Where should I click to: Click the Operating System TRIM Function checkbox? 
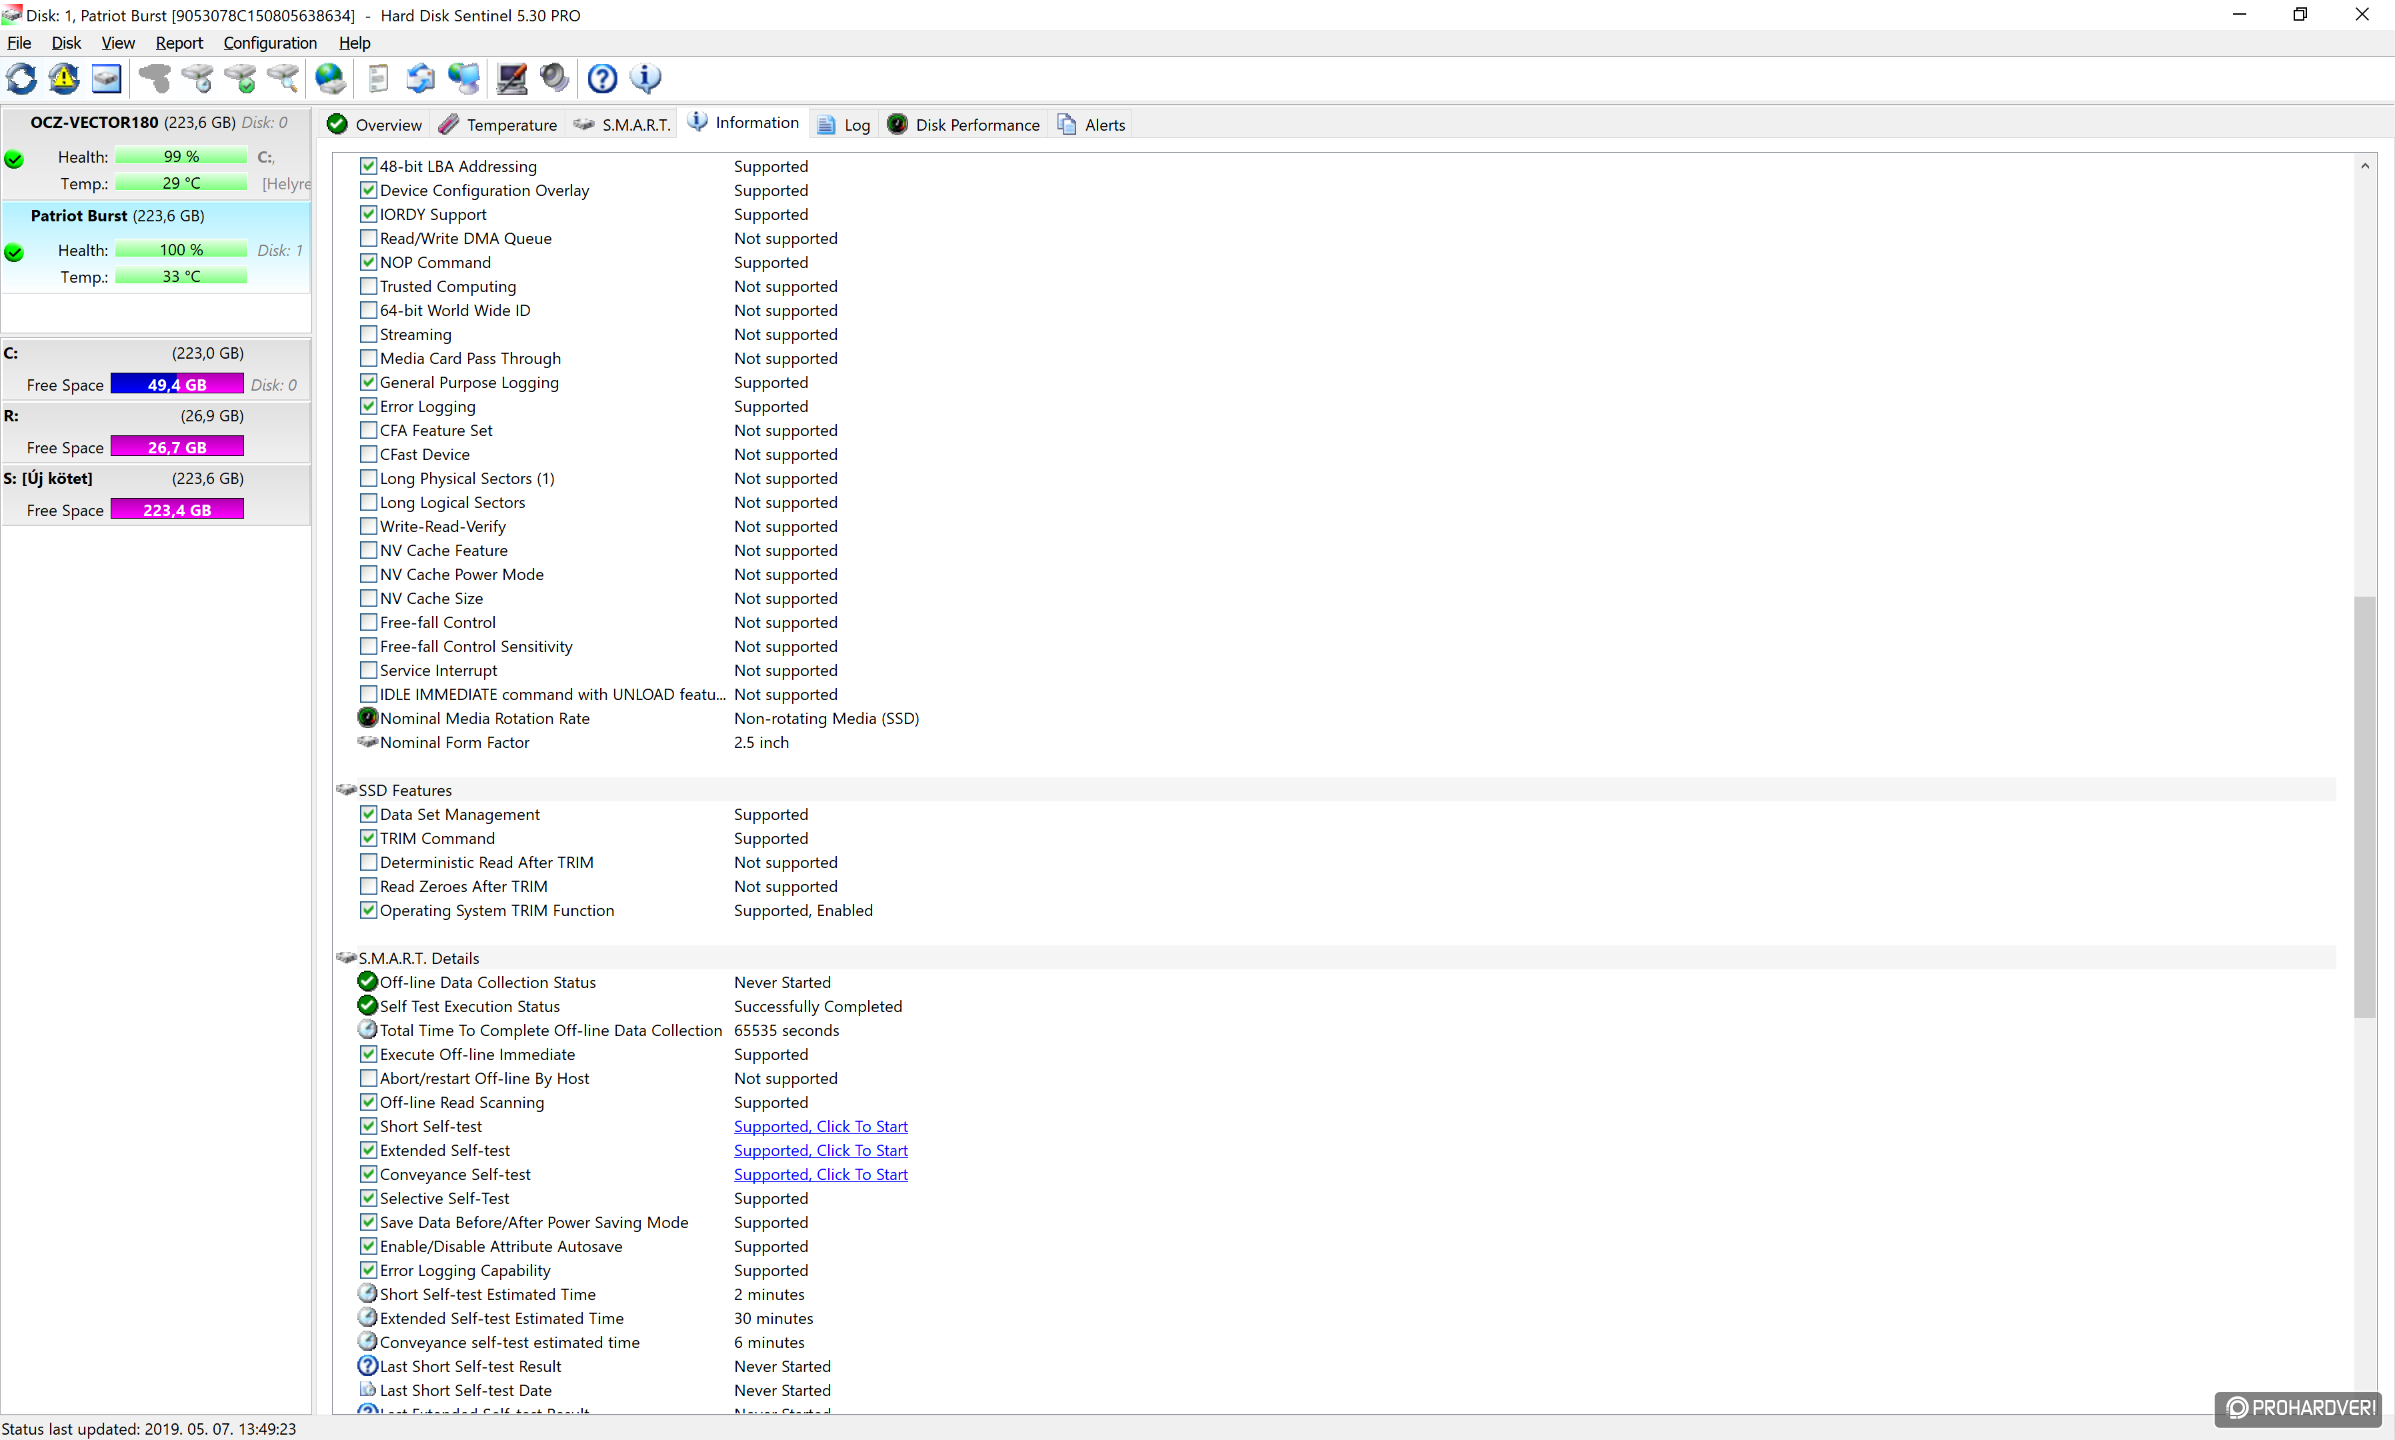pyautogui.click(x=369, y=910)
